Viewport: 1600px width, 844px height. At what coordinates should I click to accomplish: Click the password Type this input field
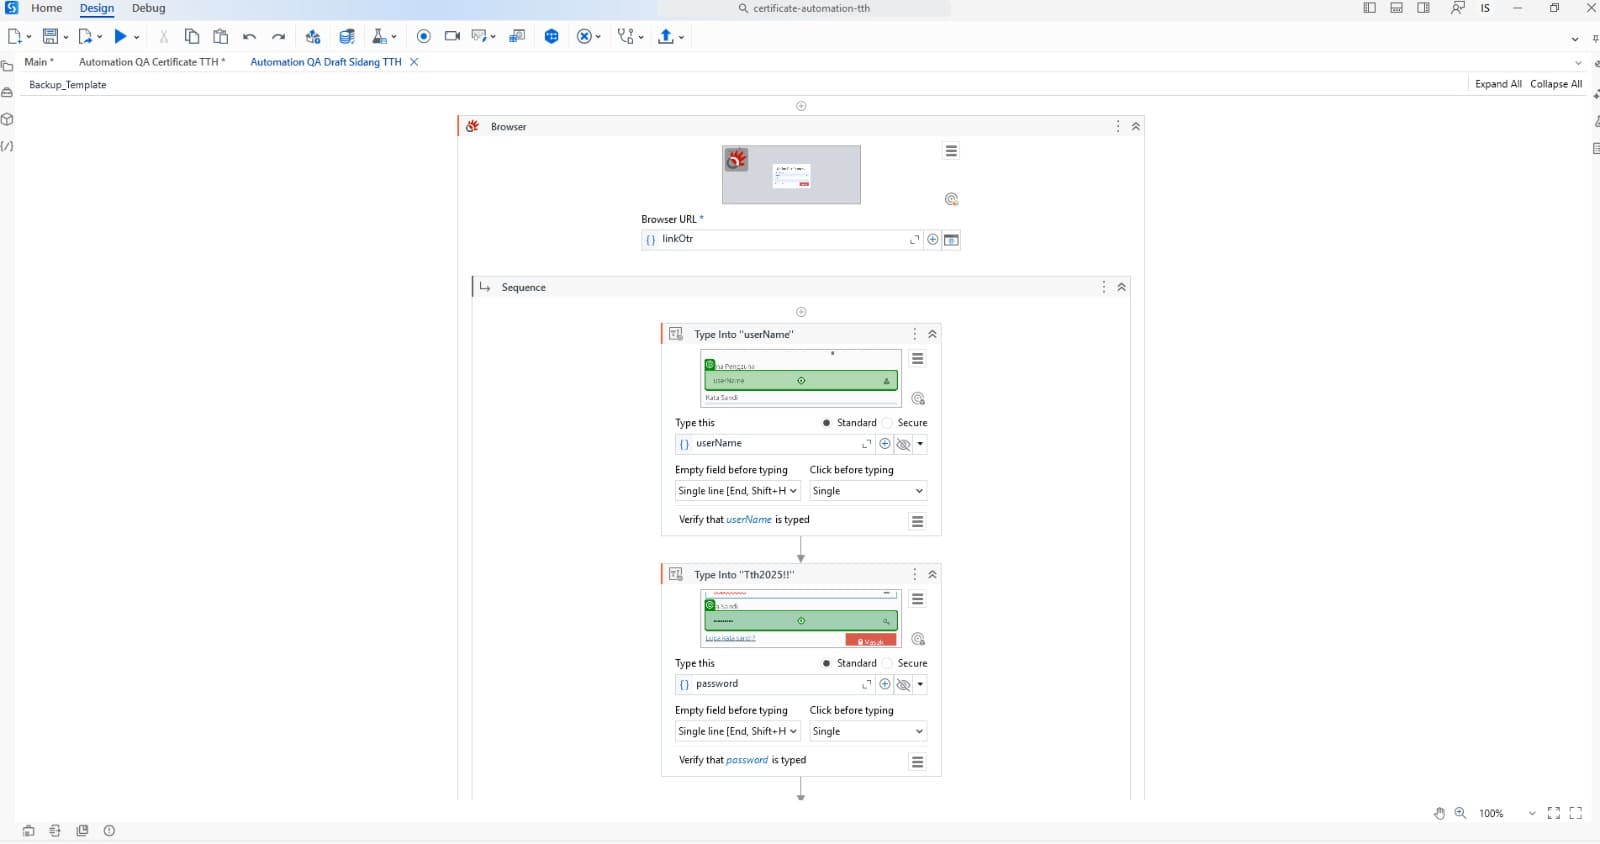775,684
